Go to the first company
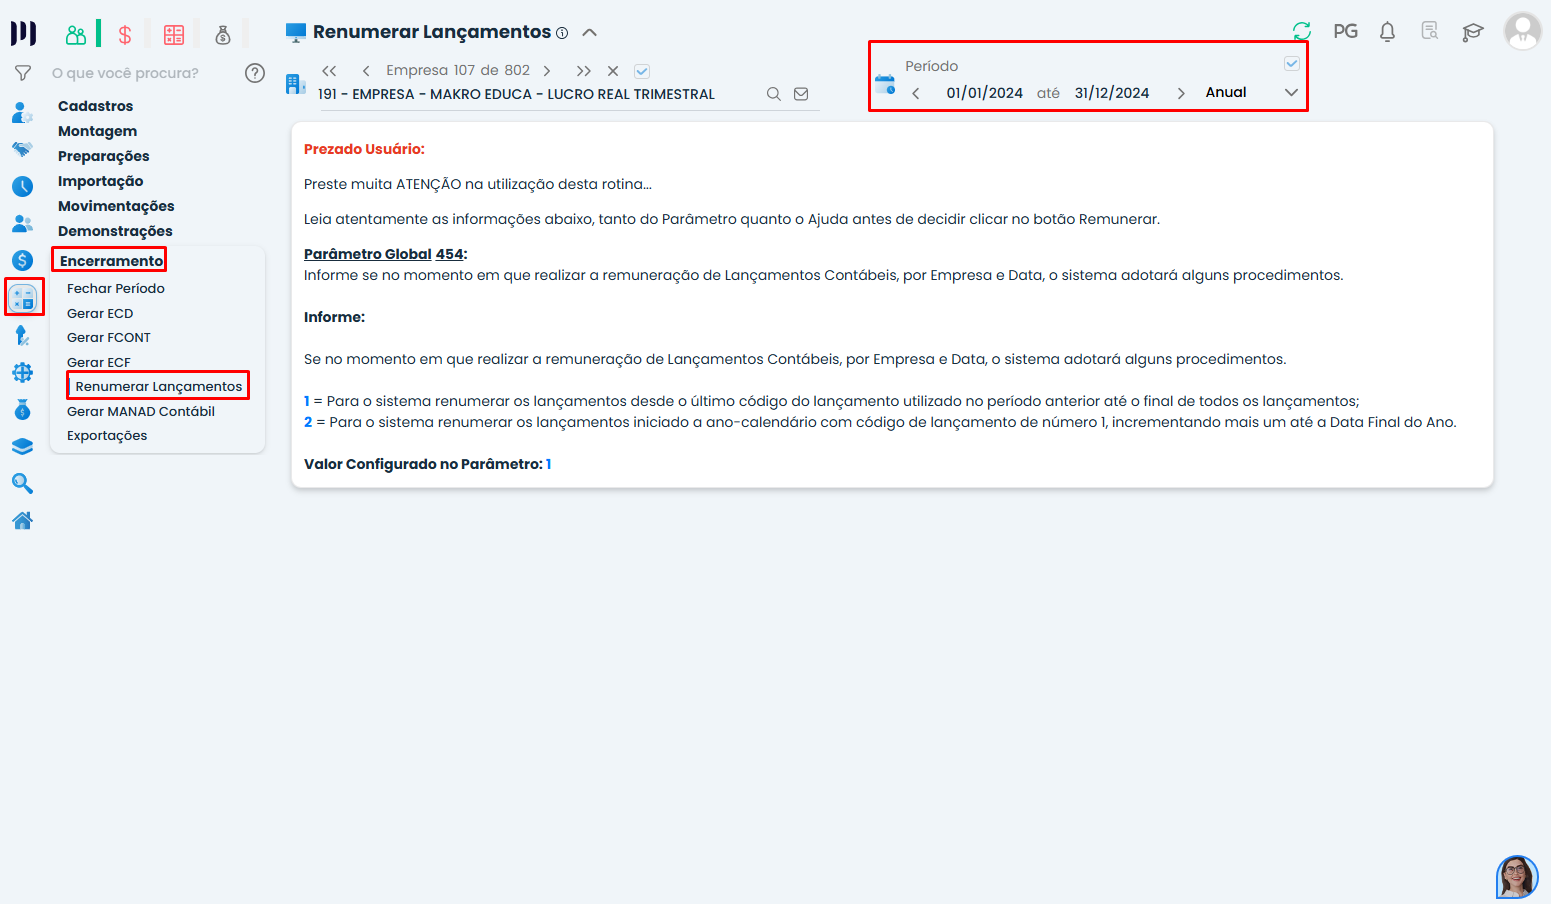The width and height of the screenshot is (1551, 904). point(329,71)
